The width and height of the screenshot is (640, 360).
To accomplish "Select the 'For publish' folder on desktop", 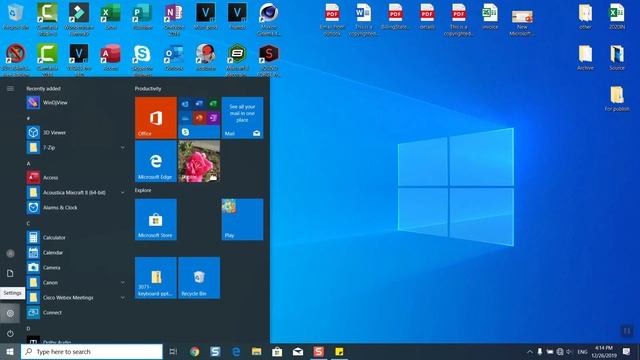I will tap(617, 99).
